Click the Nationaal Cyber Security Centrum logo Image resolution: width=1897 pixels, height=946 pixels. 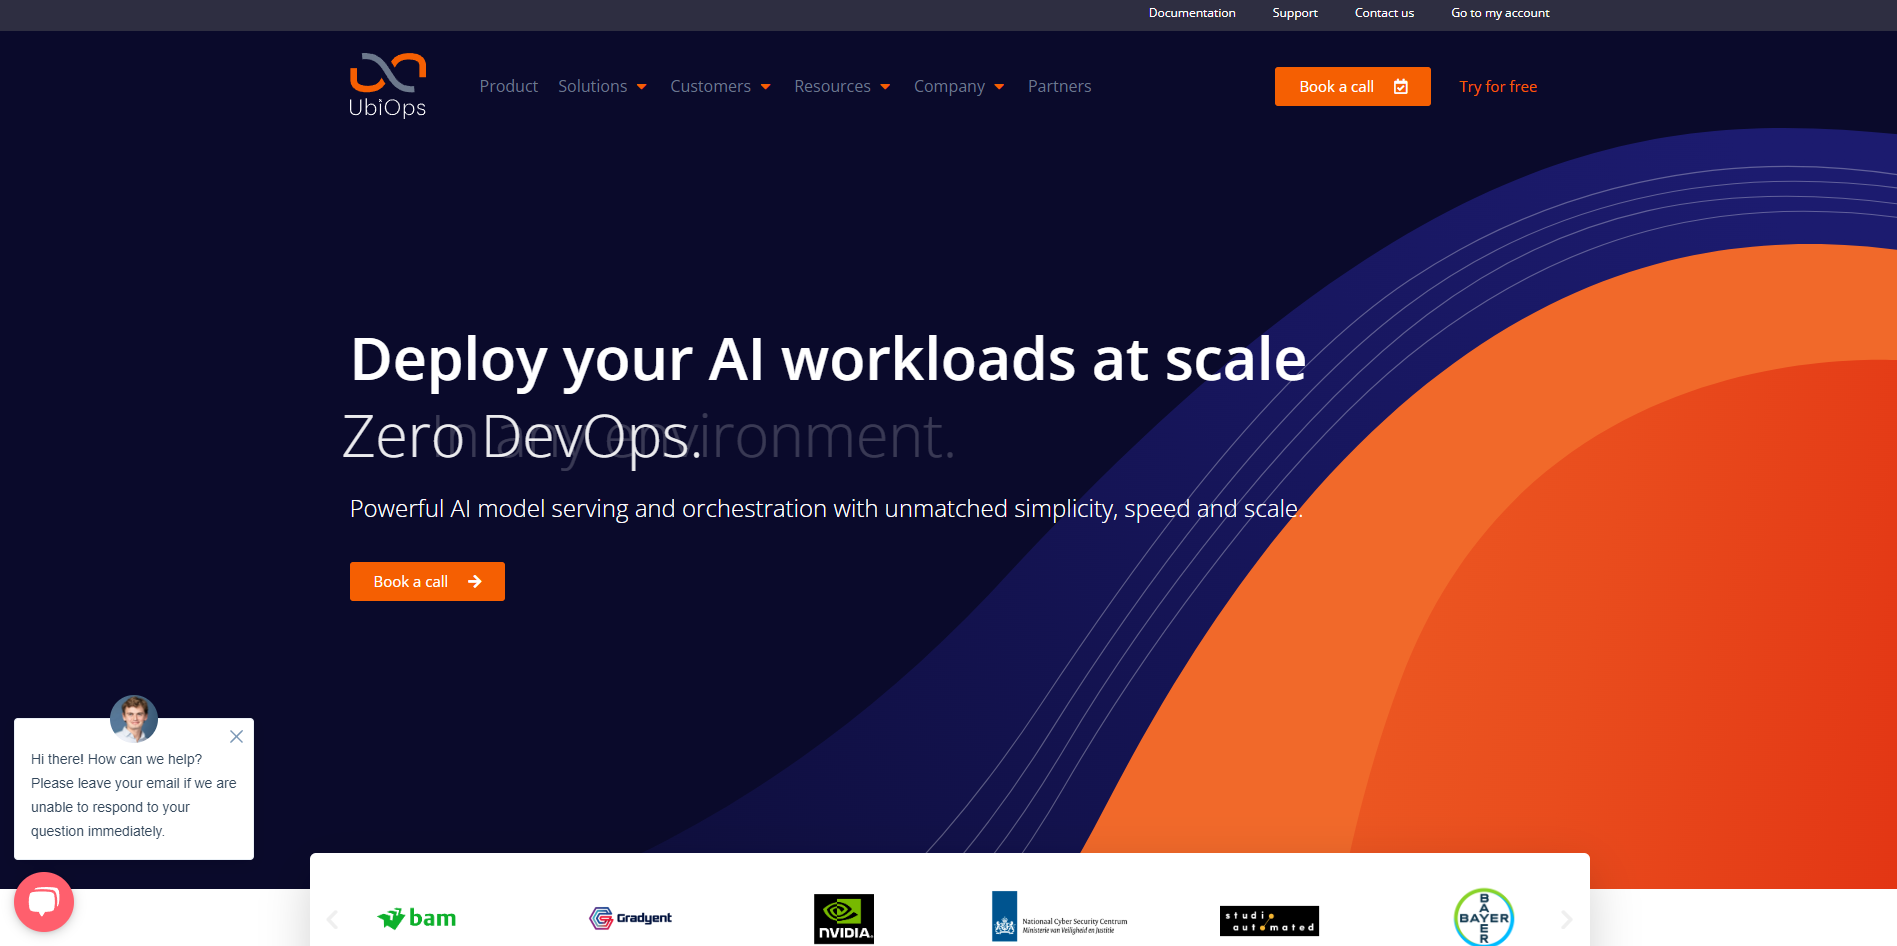[x=1060, y=918]
